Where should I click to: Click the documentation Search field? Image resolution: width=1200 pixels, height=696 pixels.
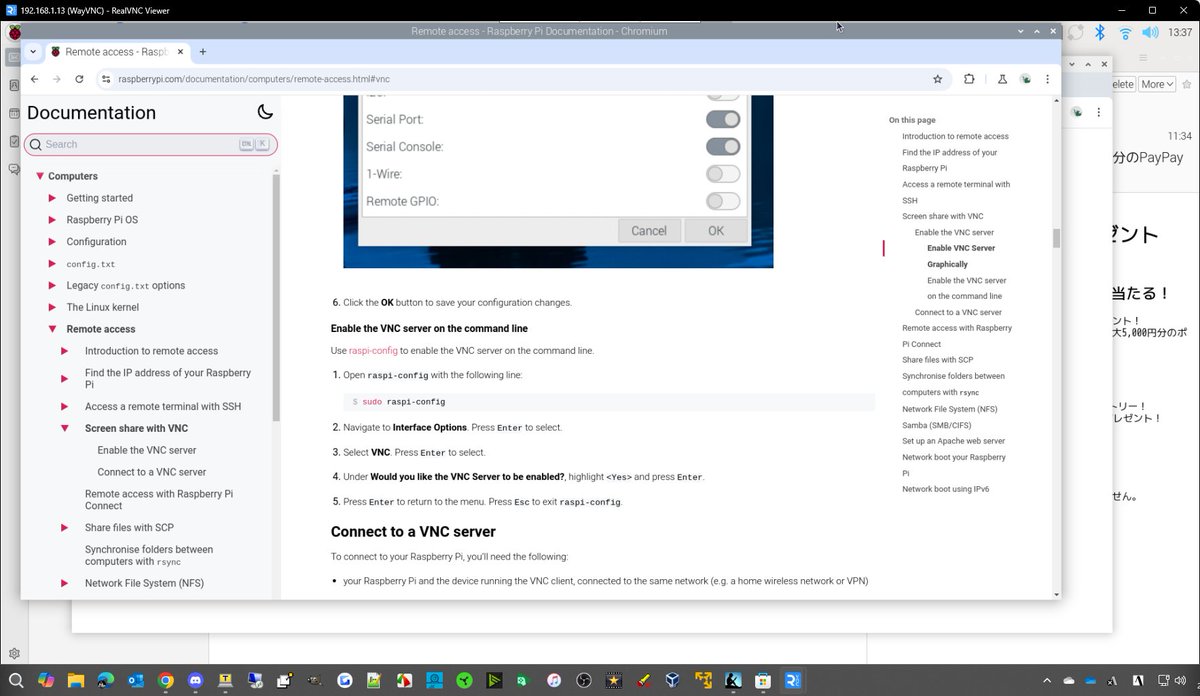pos(150,144)
